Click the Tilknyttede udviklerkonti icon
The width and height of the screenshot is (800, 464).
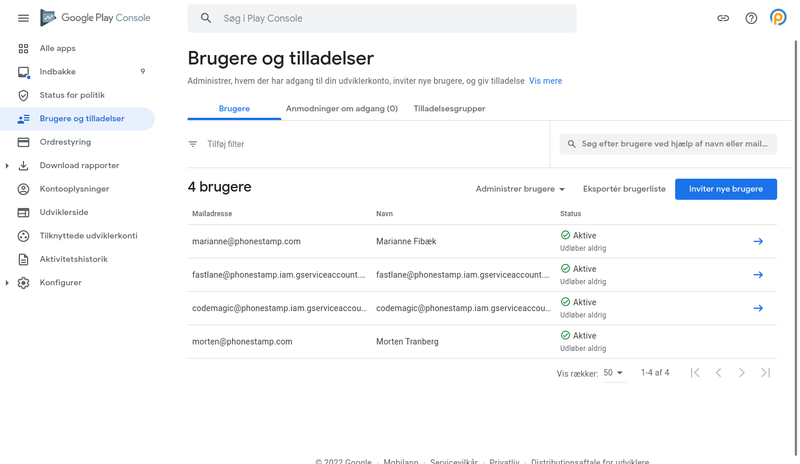tap(23, 236)
